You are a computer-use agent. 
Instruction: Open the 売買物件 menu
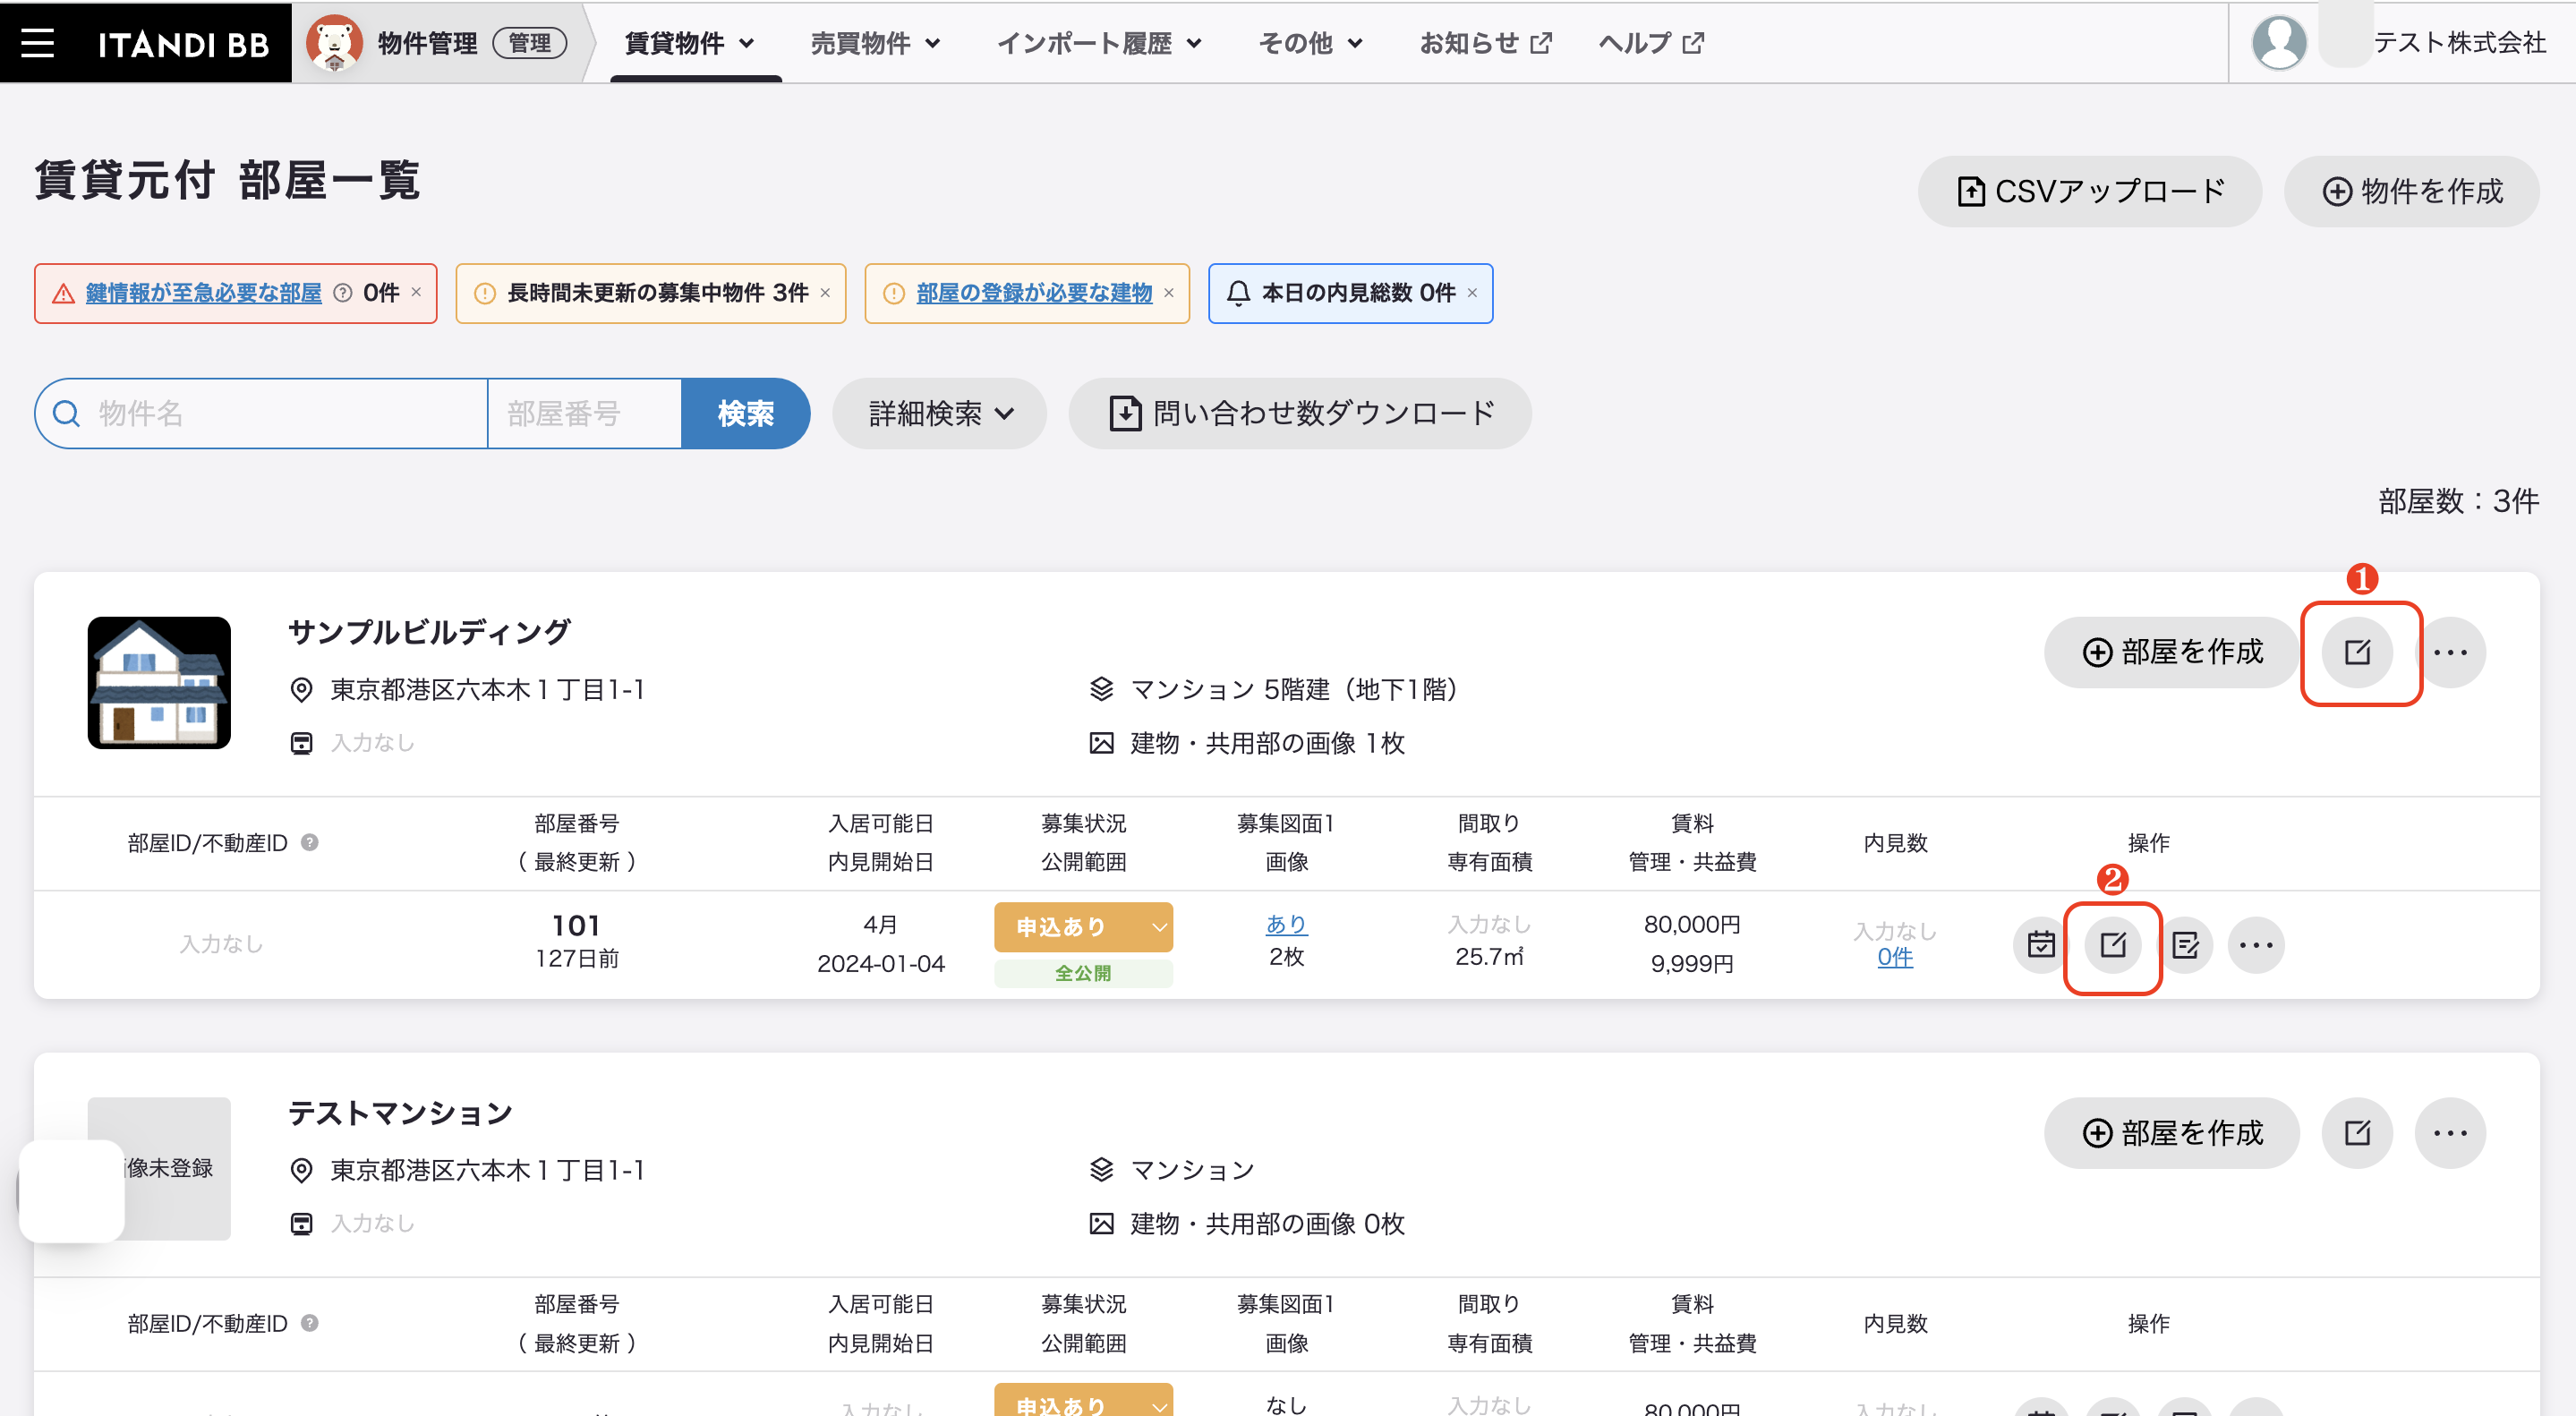pyautogui.click(x=875, y=43)
